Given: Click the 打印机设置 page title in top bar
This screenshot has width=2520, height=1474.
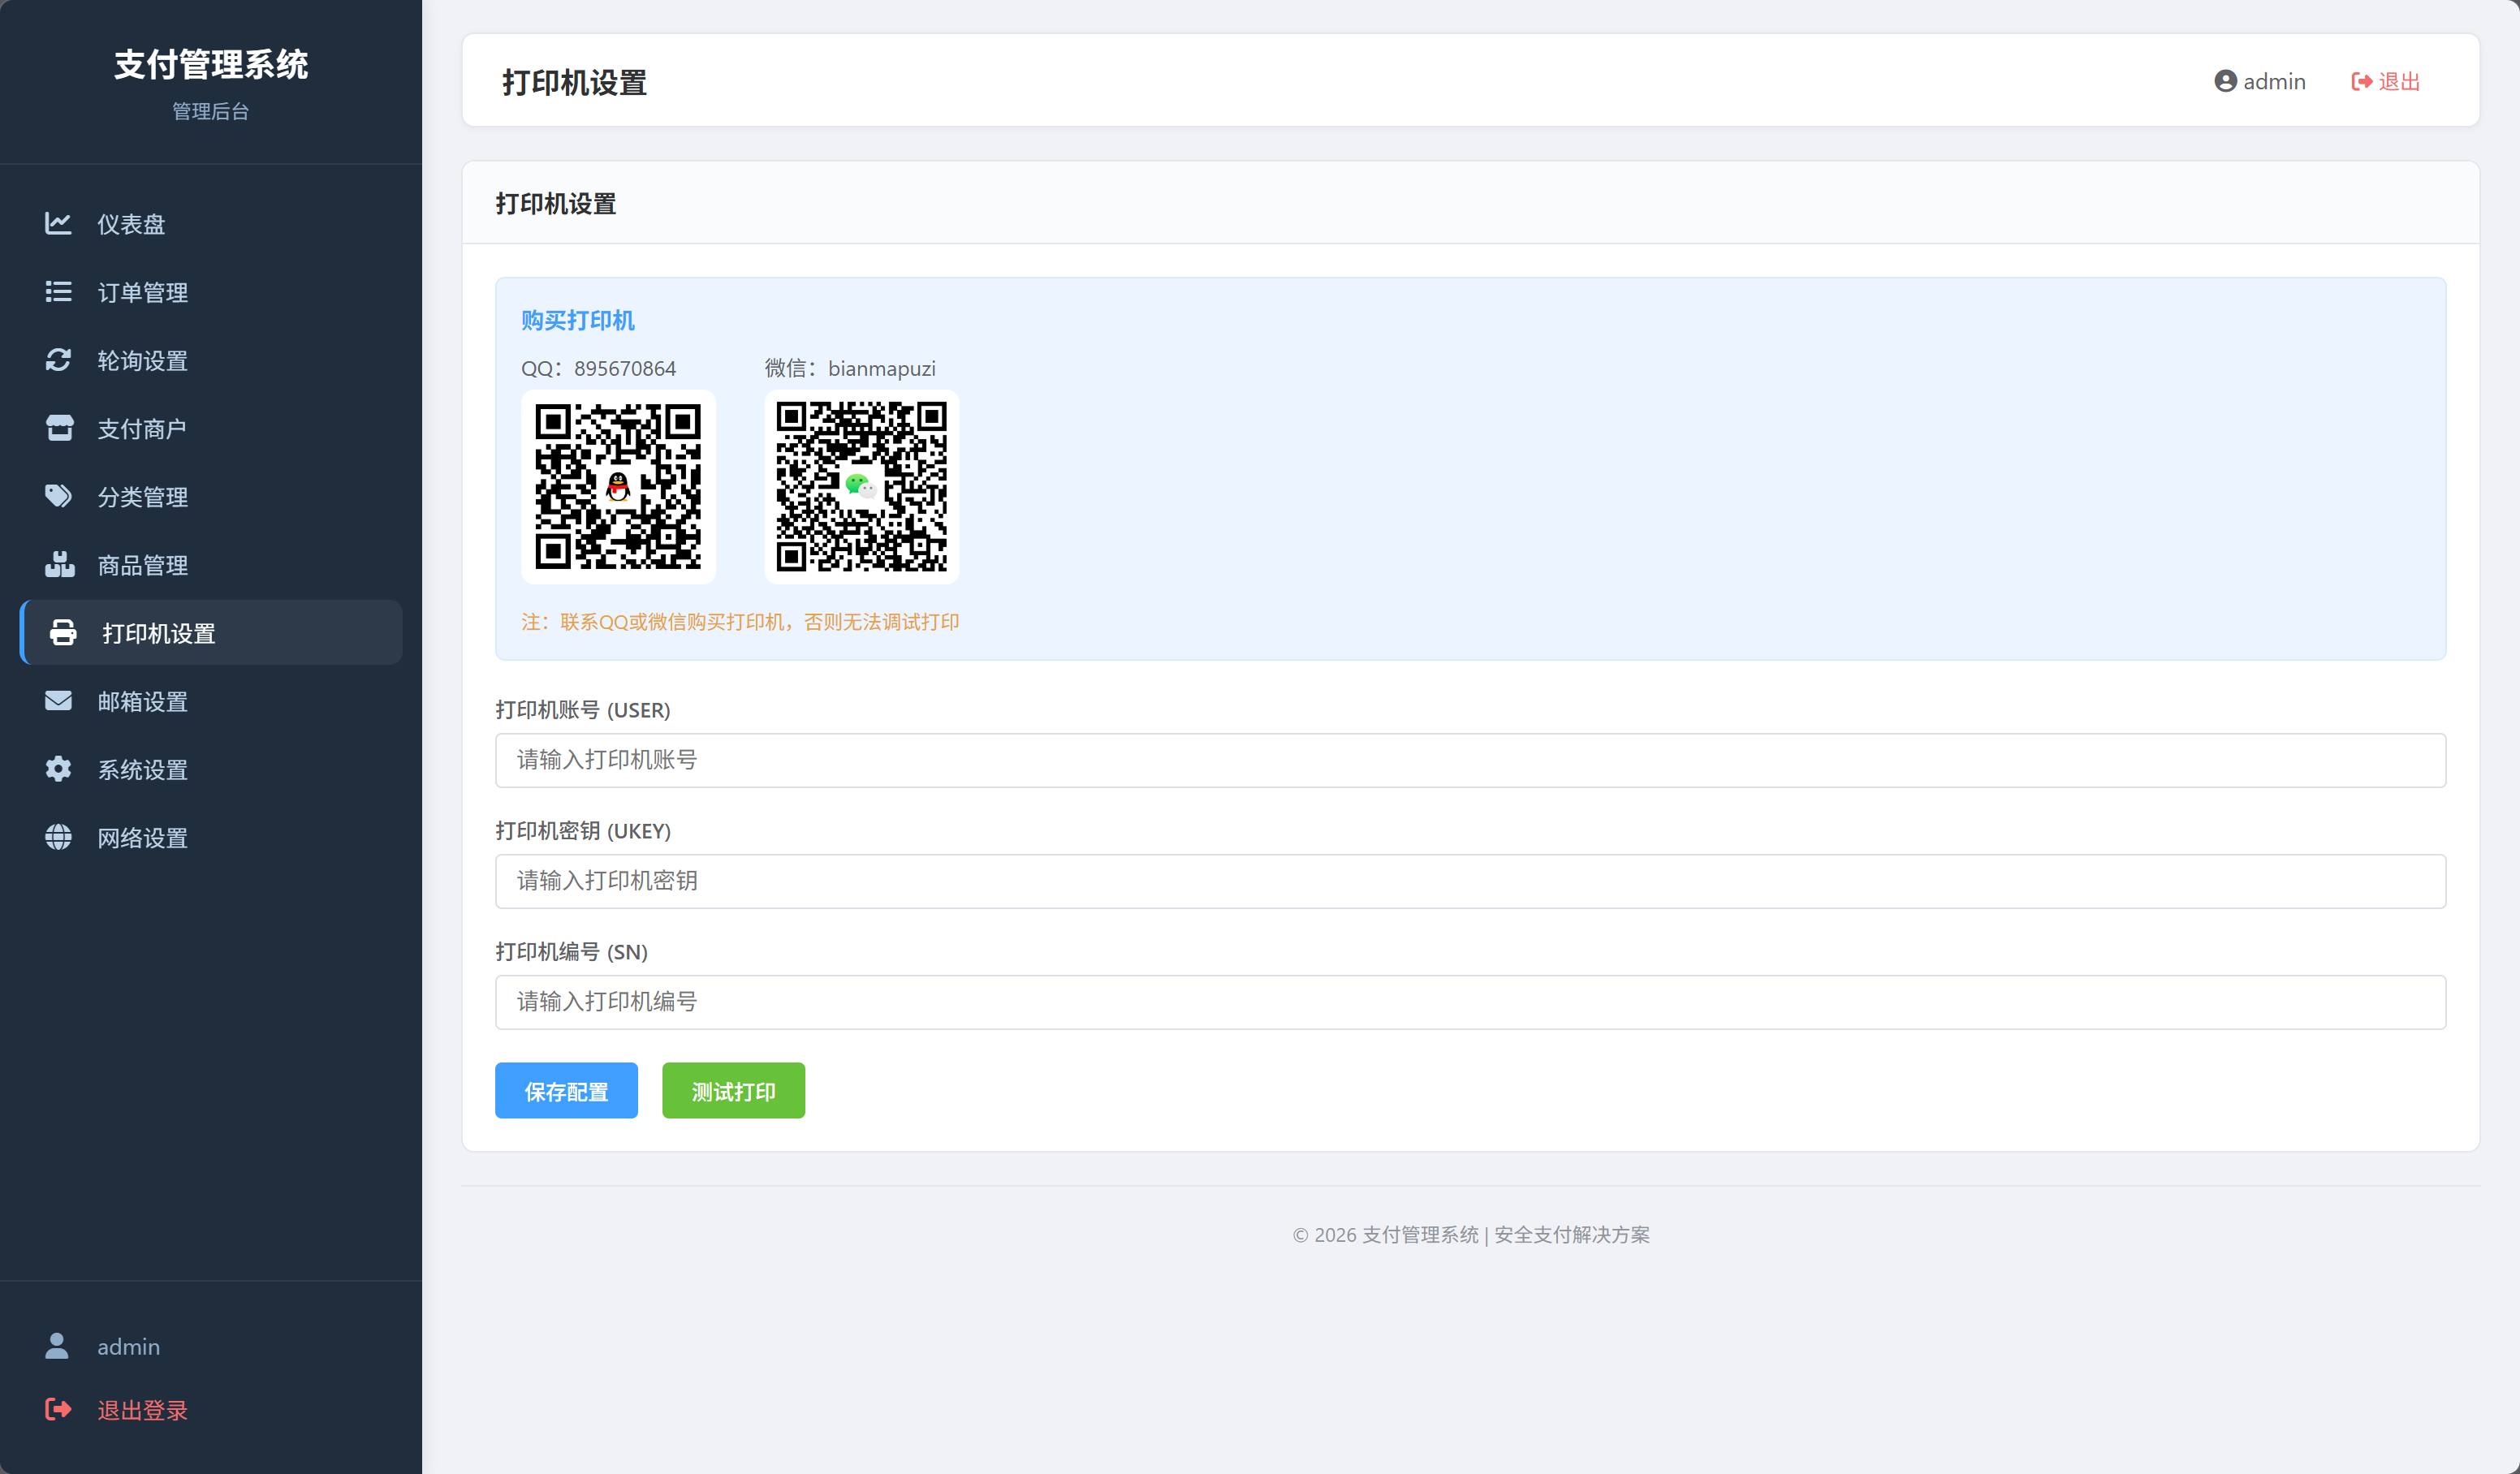Looking at the screenshot, I should pos(574,82).
